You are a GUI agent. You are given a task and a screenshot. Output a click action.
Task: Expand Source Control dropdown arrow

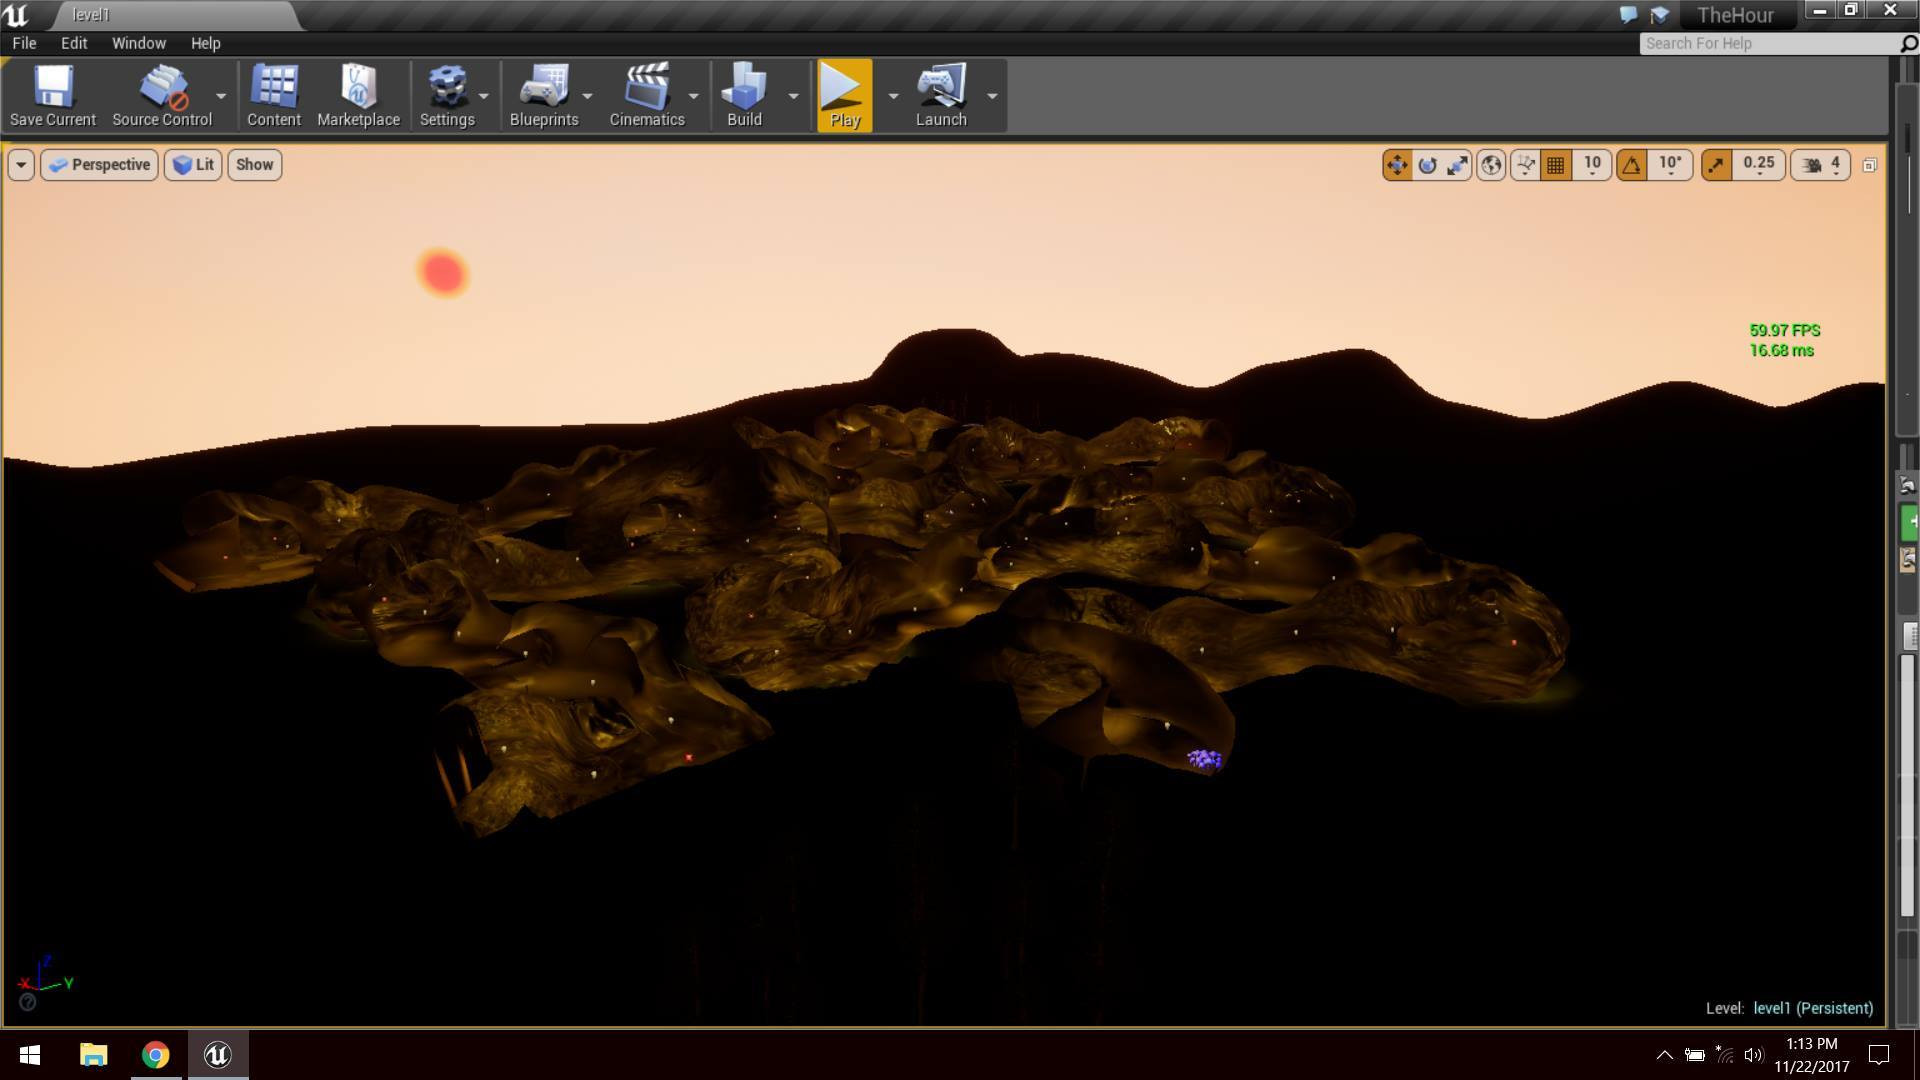point(221,96)
